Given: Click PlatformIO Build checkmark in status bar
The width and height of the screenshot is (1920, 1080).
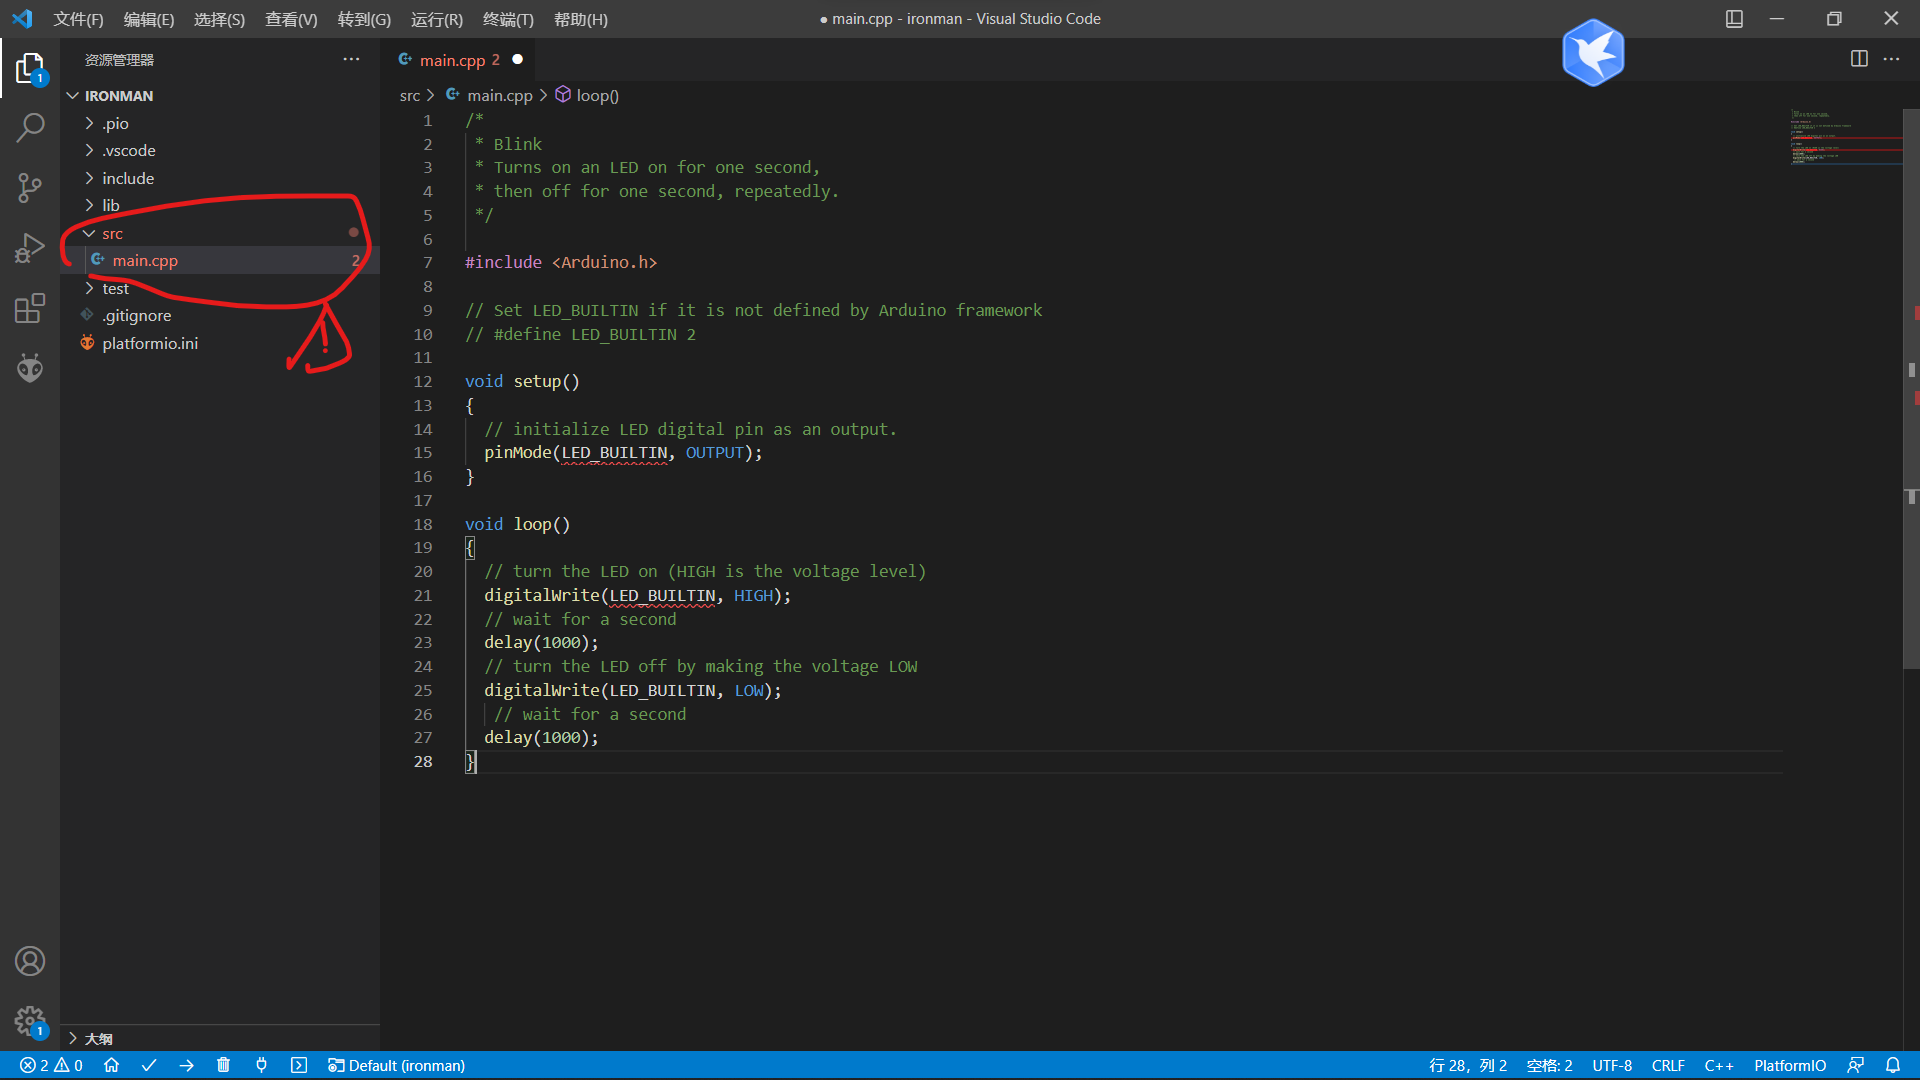Looking at the screenshot, I should (x=149, y=1065).
